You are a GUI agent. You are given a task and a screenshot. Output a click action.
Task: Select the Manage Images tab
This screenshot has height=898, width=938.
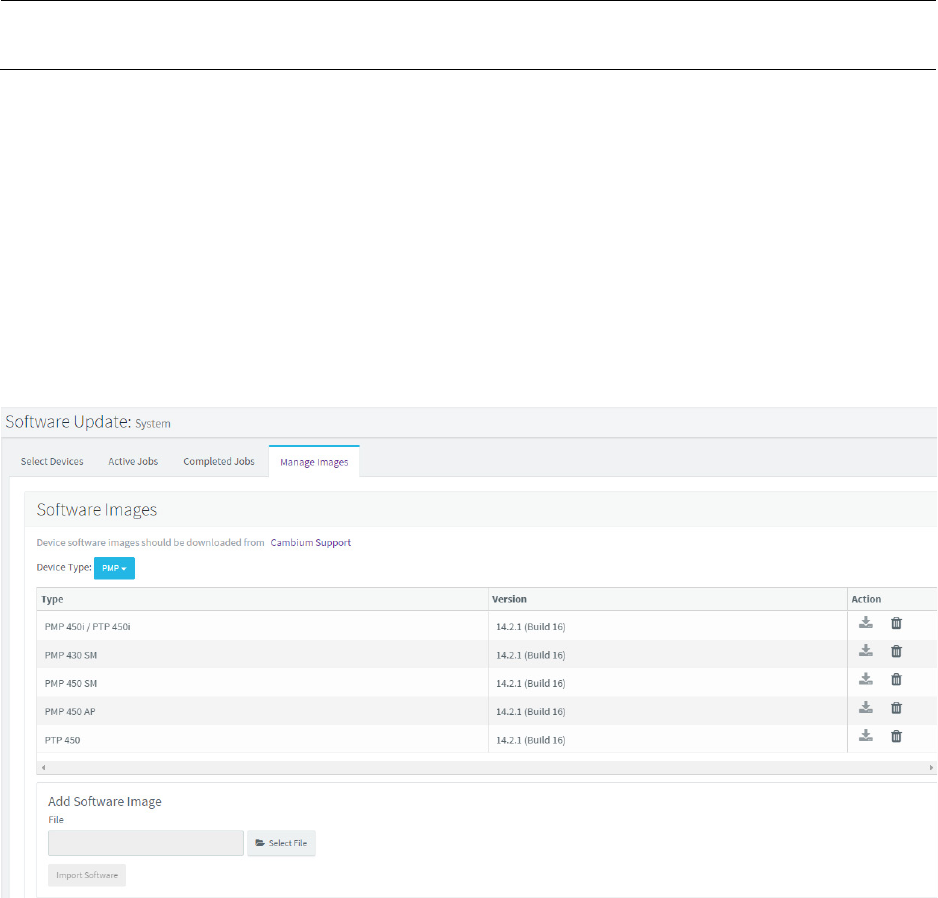pyautogui.click(x=314, y=462)
